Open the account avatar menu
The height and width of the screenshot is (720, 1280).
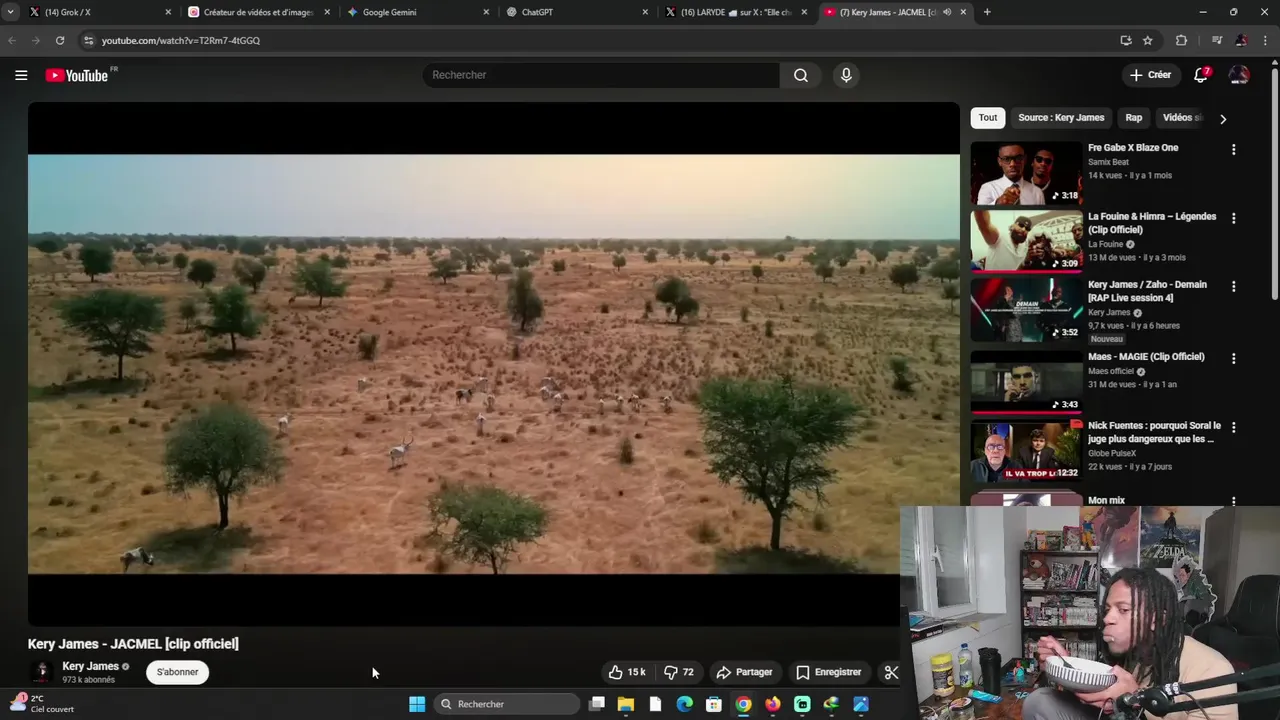pyautogui.click(x=1239, y=75)
